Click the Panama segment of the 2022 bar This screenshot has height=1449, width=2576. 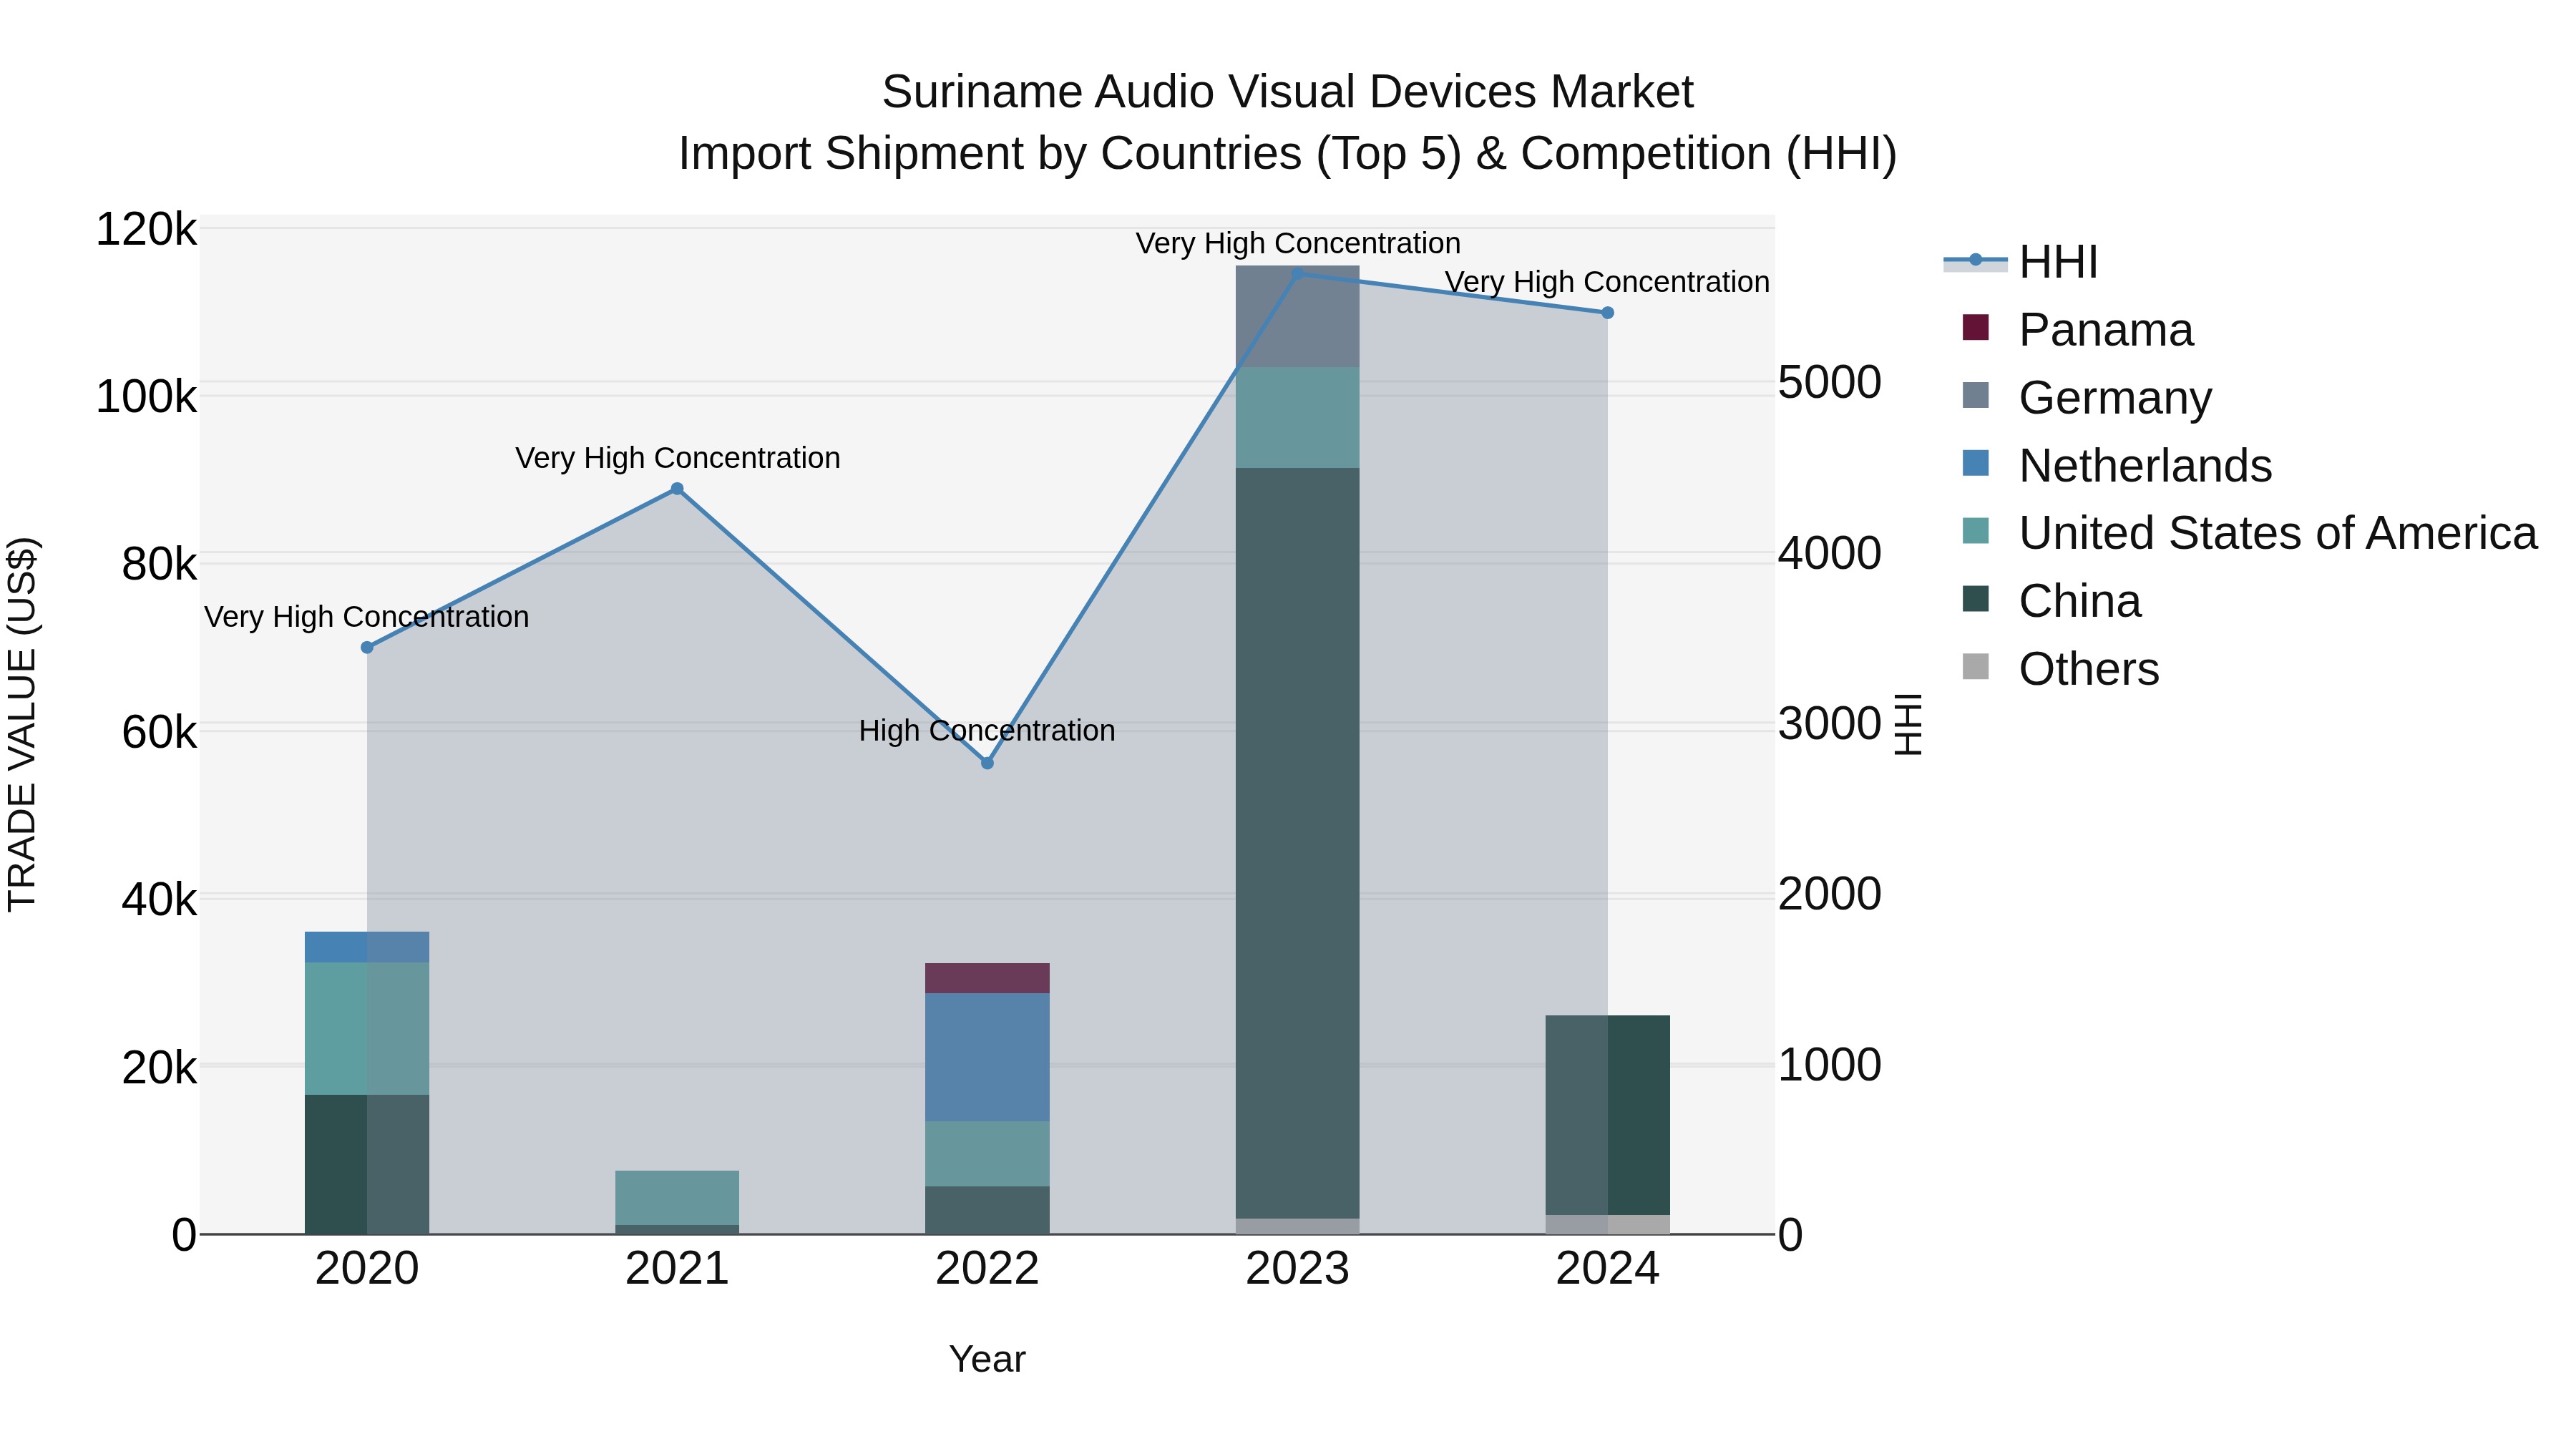[987, 978]
